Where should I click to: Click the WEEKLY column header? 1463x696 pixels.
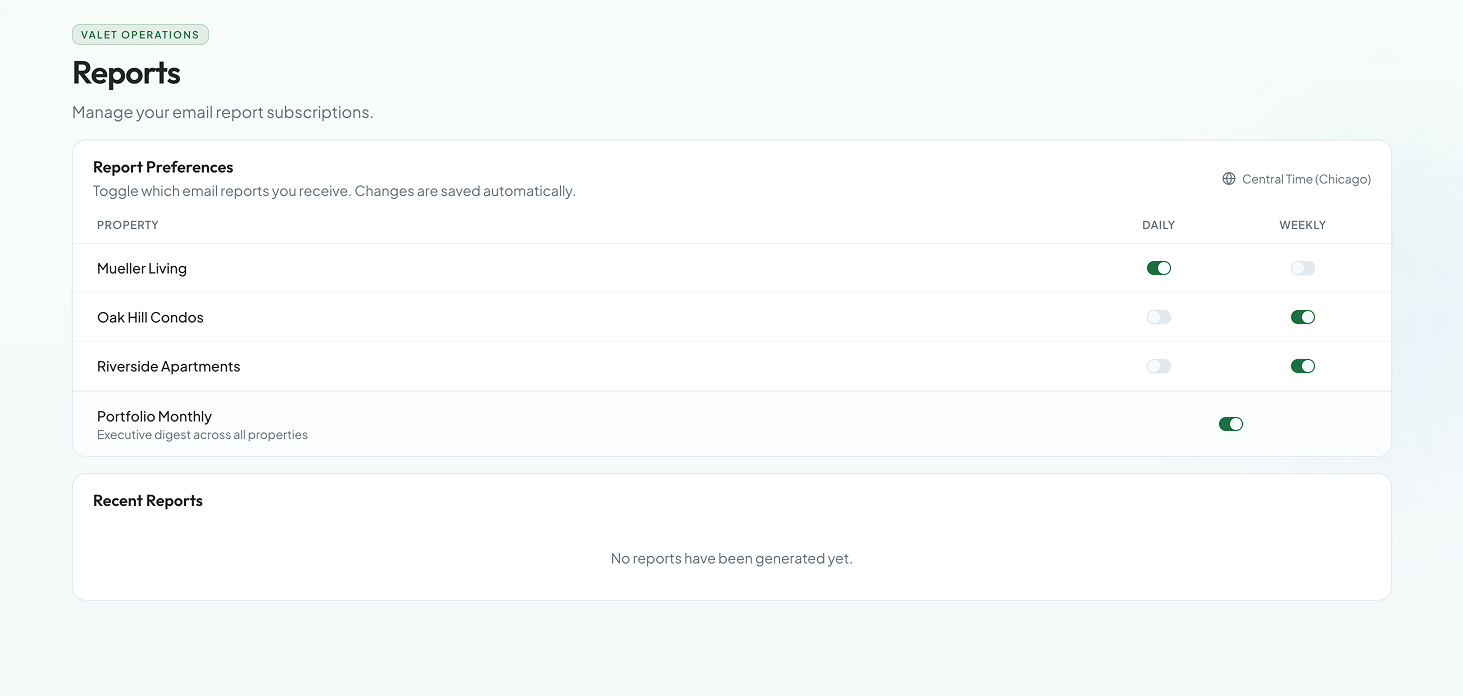(1302, 225)
